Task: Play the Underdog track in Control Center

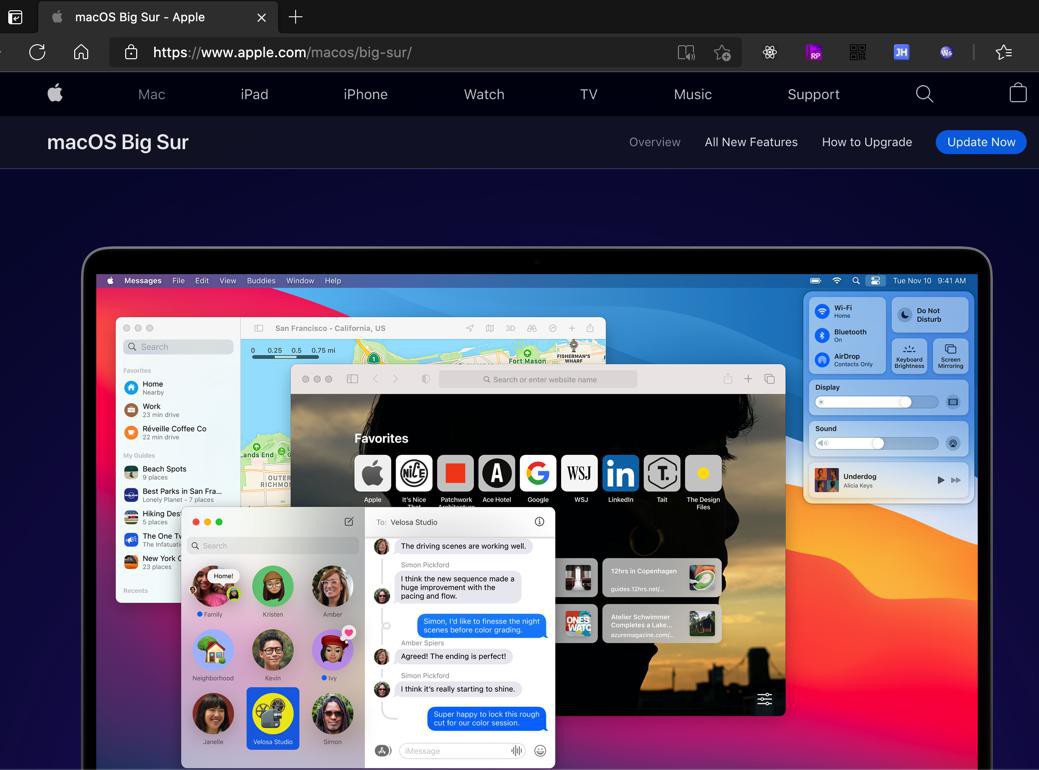Action: 940,480
